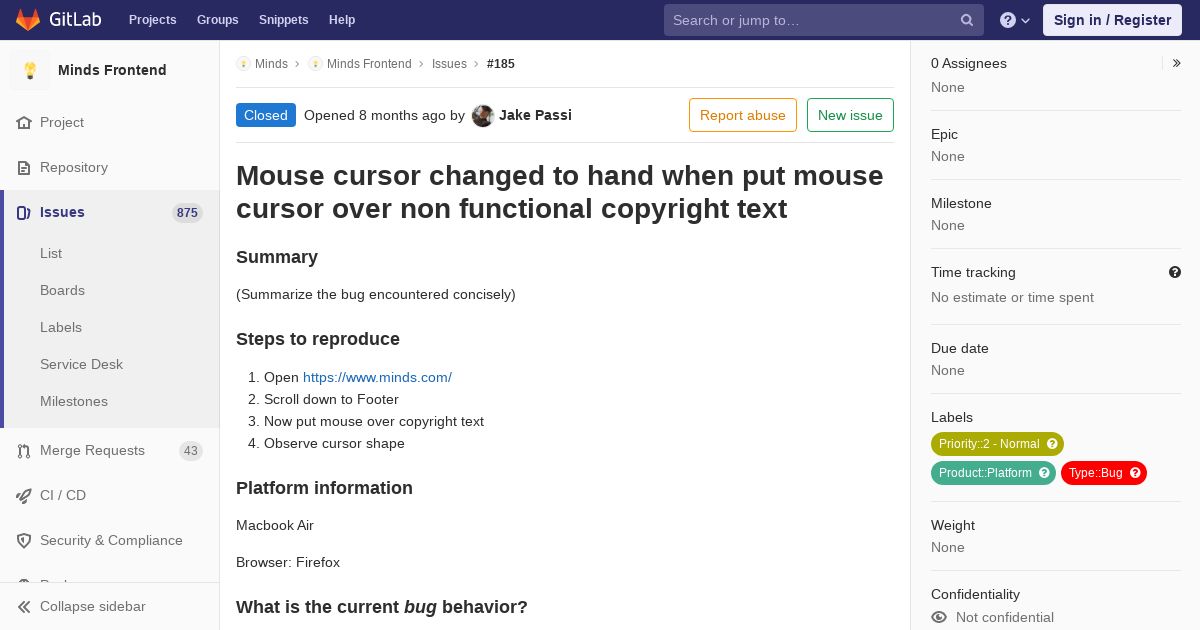Click the Not confidential eye icon
Image resolution: width=1200 pixels, height=630 pixels.
(x=939, y=617)
